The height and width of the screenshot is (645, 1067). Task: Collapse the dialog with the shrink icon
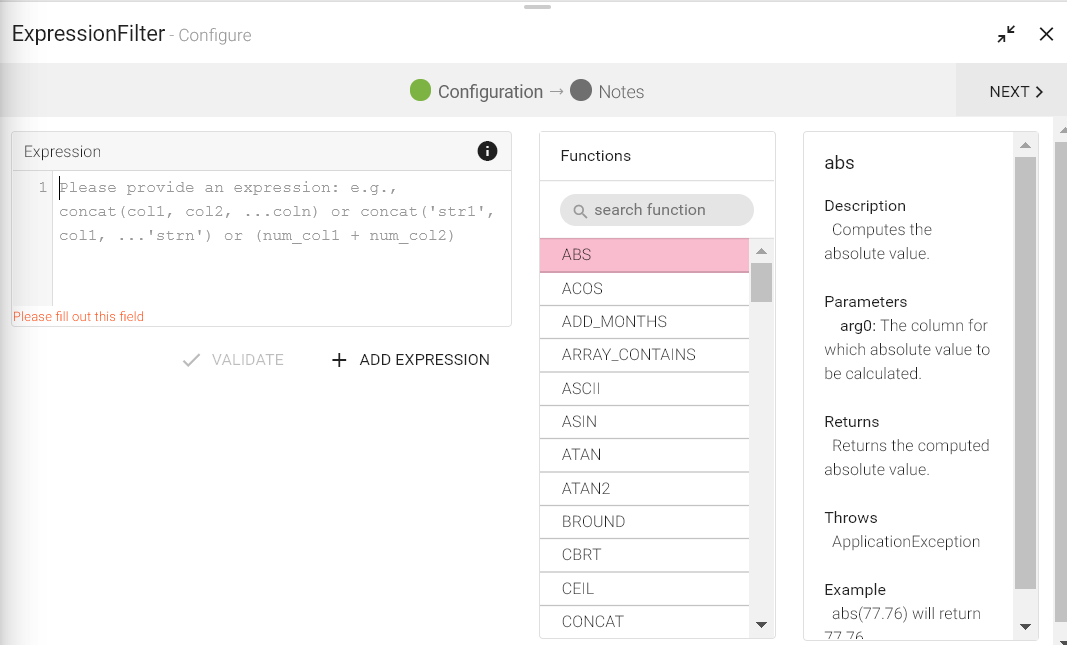(1006, 34)
